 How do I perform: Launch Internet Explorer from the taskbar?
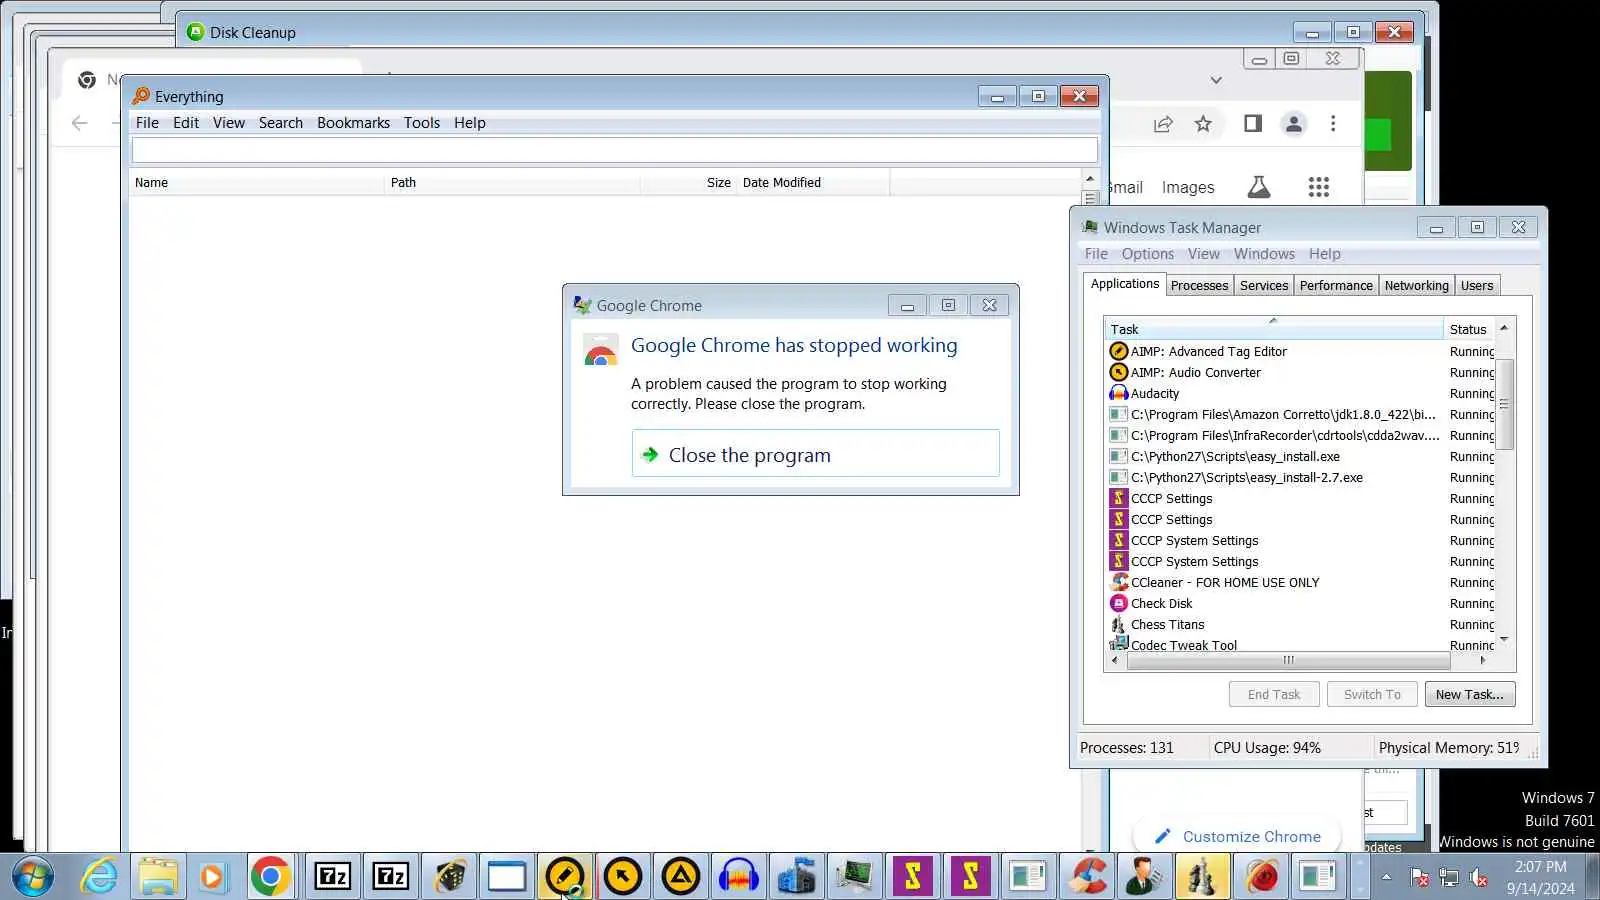tap(98, 877)
